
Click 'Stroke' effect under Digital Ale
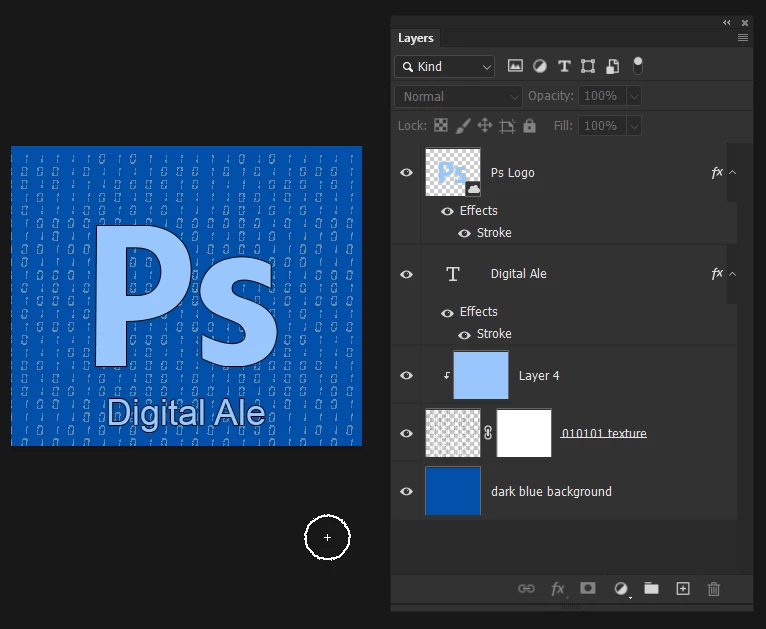494,334
